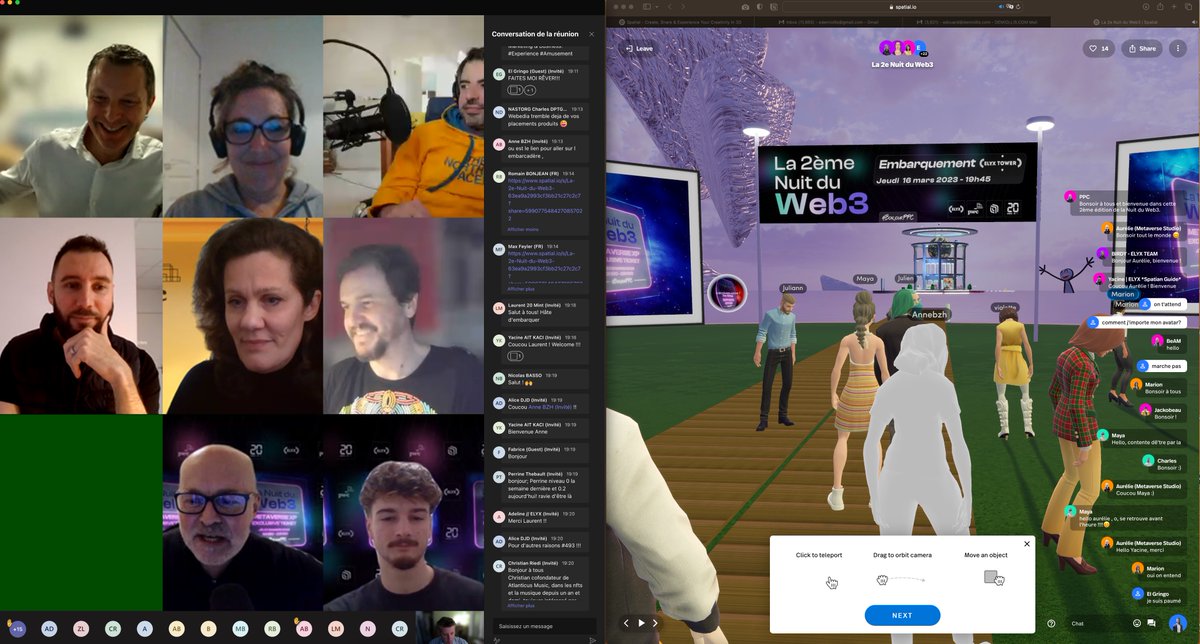1200x644 pixels.
Task: Click 'comment j'importe mon avatar?' chat message
Action: pos(1138,322)
